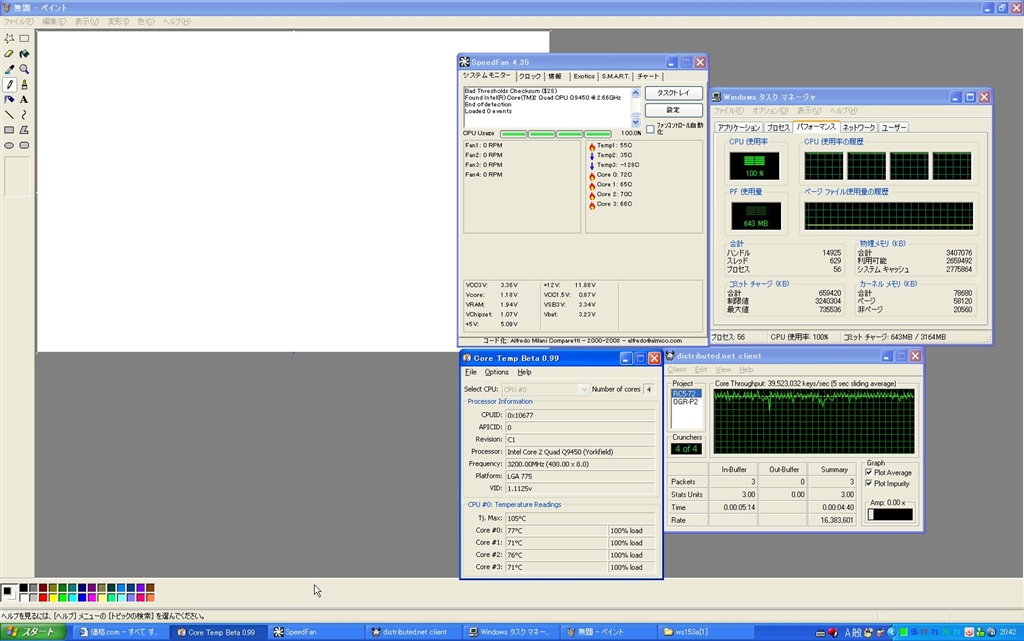Switch to S.M.A.R.T. tab in SpeedFan
This screenshot has width=1024, height=641.
[x=615, y=76]
